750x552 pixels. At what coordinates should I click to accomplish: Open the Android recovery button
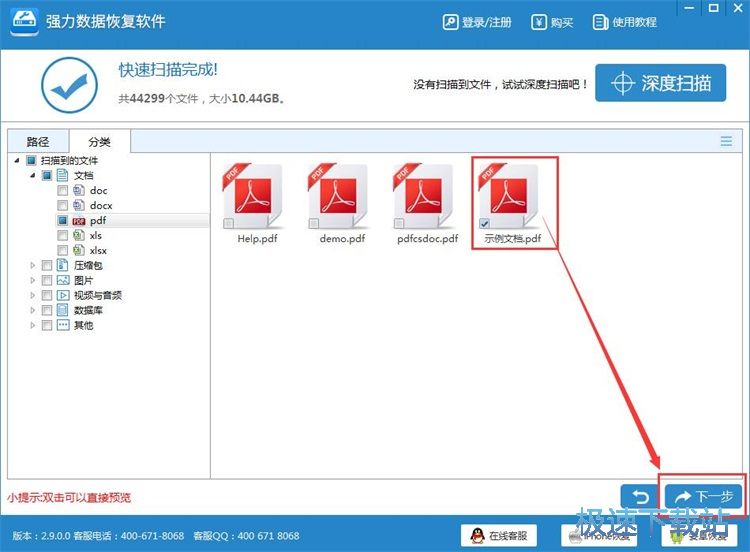[x=699, y=535]
